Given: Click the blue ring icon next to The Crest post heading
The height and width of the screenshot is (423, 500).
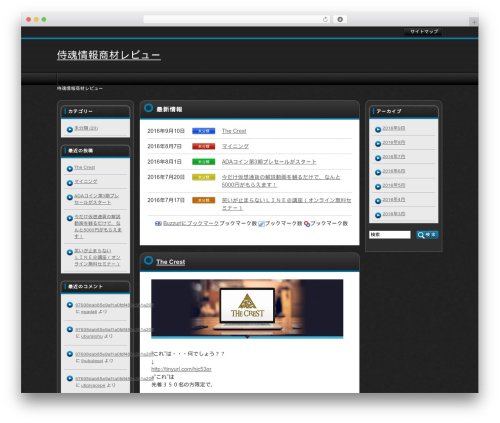Looking at the screenshot, I should point(148,260).
